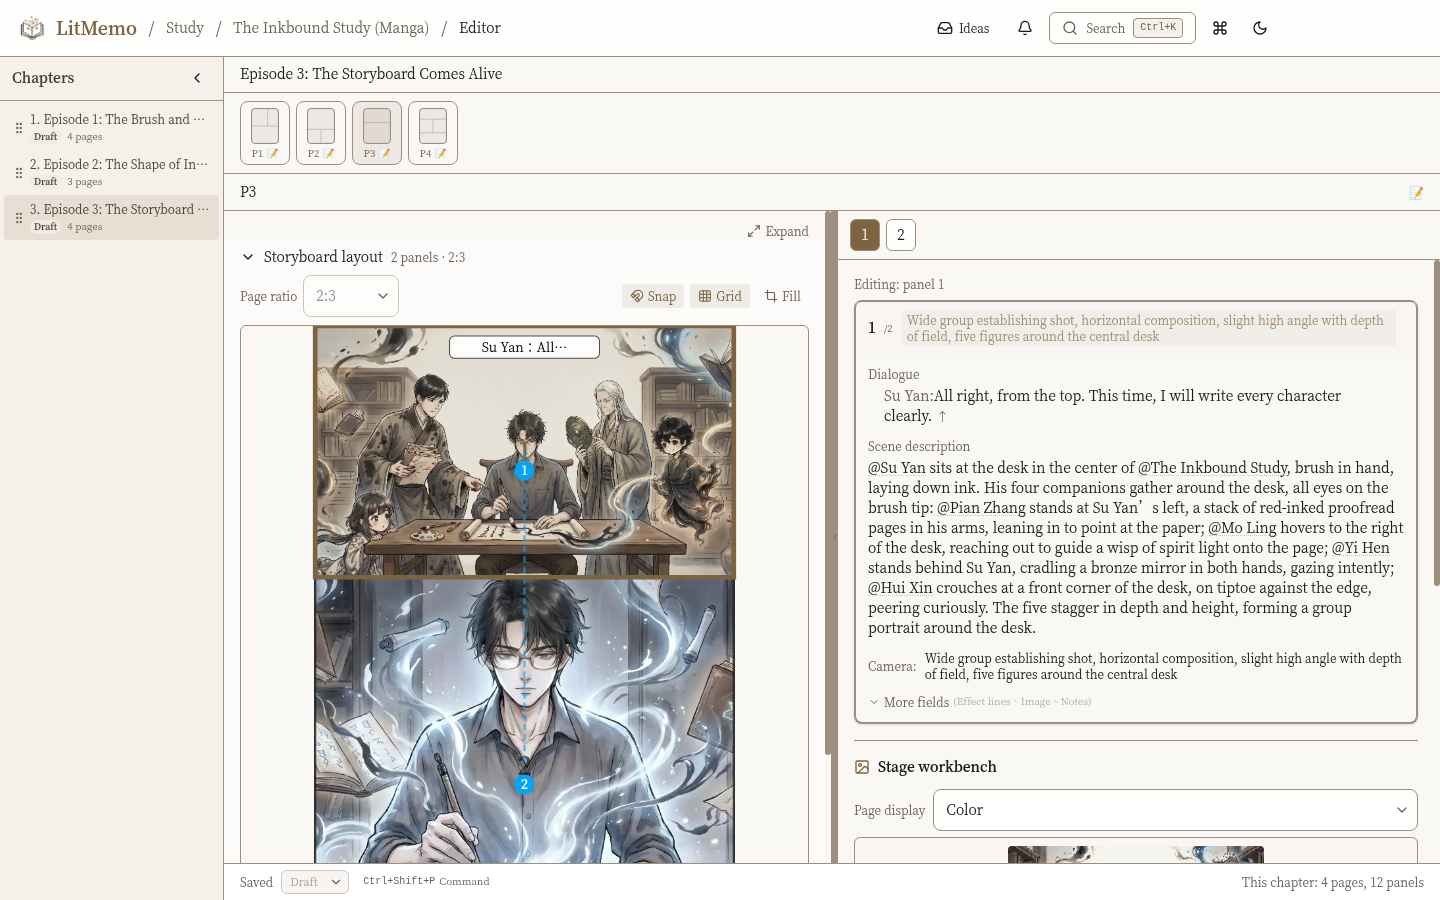Image resolution: width=1440 pixels, height=900 pixels.
Task: Click the Fill button
Action: tap(783, 296)
